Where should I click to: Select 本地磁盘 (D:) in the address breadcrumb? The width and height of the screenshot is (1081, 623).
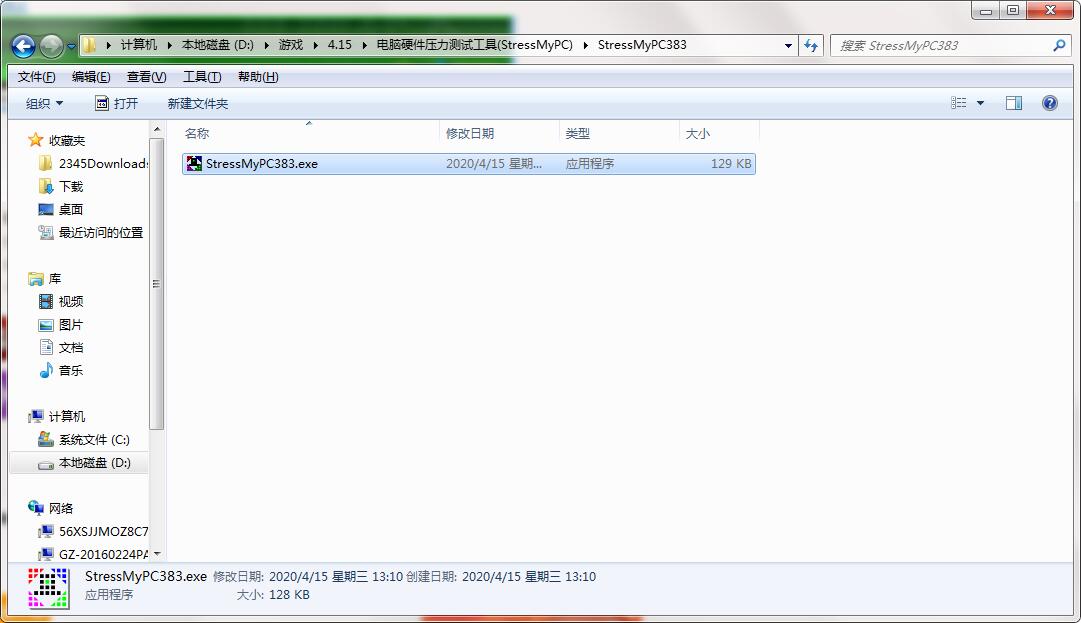[218, 45]
